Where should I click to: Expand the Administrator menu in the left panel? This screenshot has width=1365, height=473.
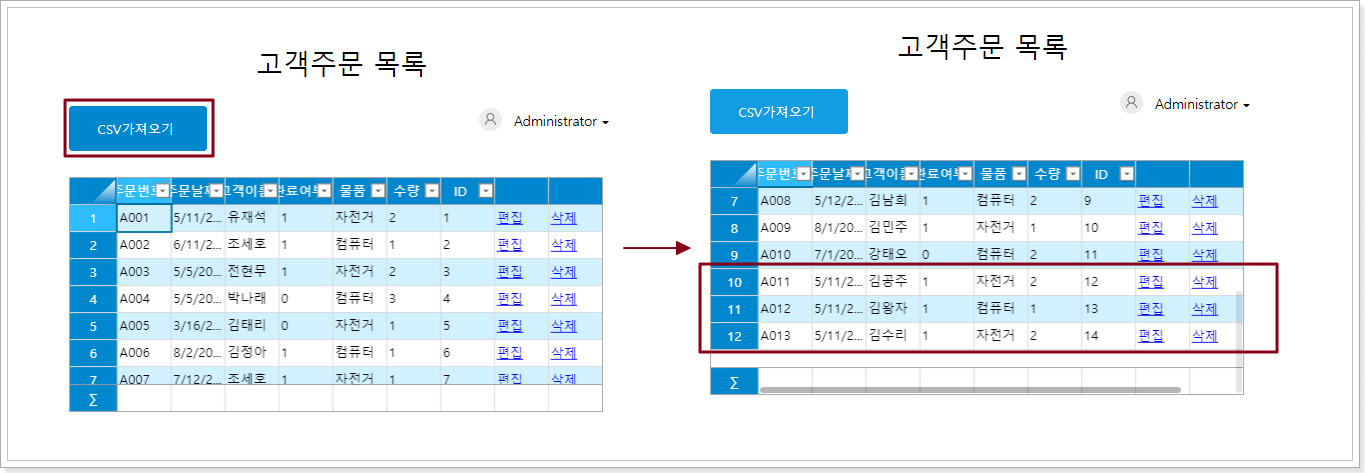561,121
